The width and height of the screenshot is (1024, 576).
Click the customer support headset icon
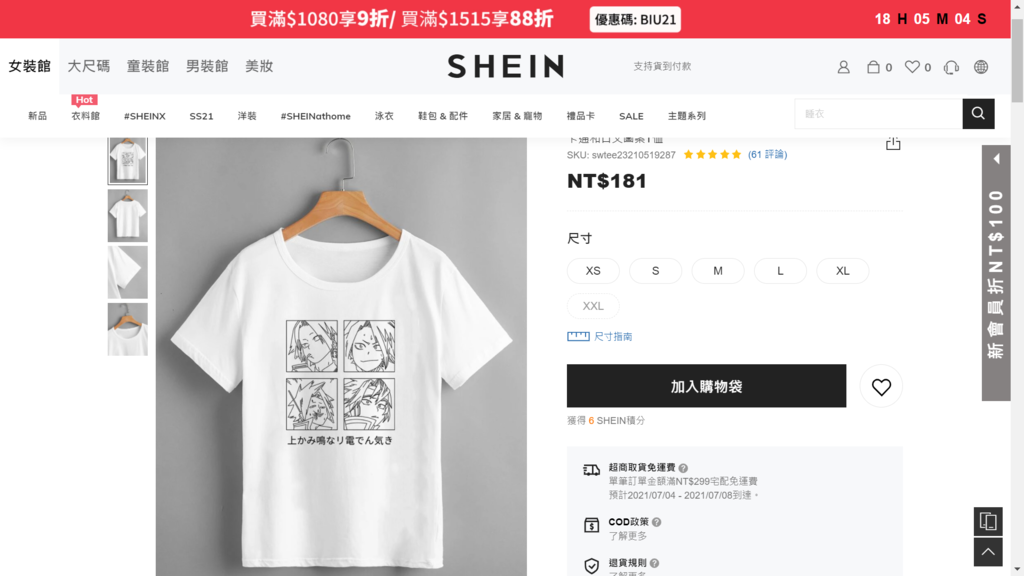(x=952, y=67)
